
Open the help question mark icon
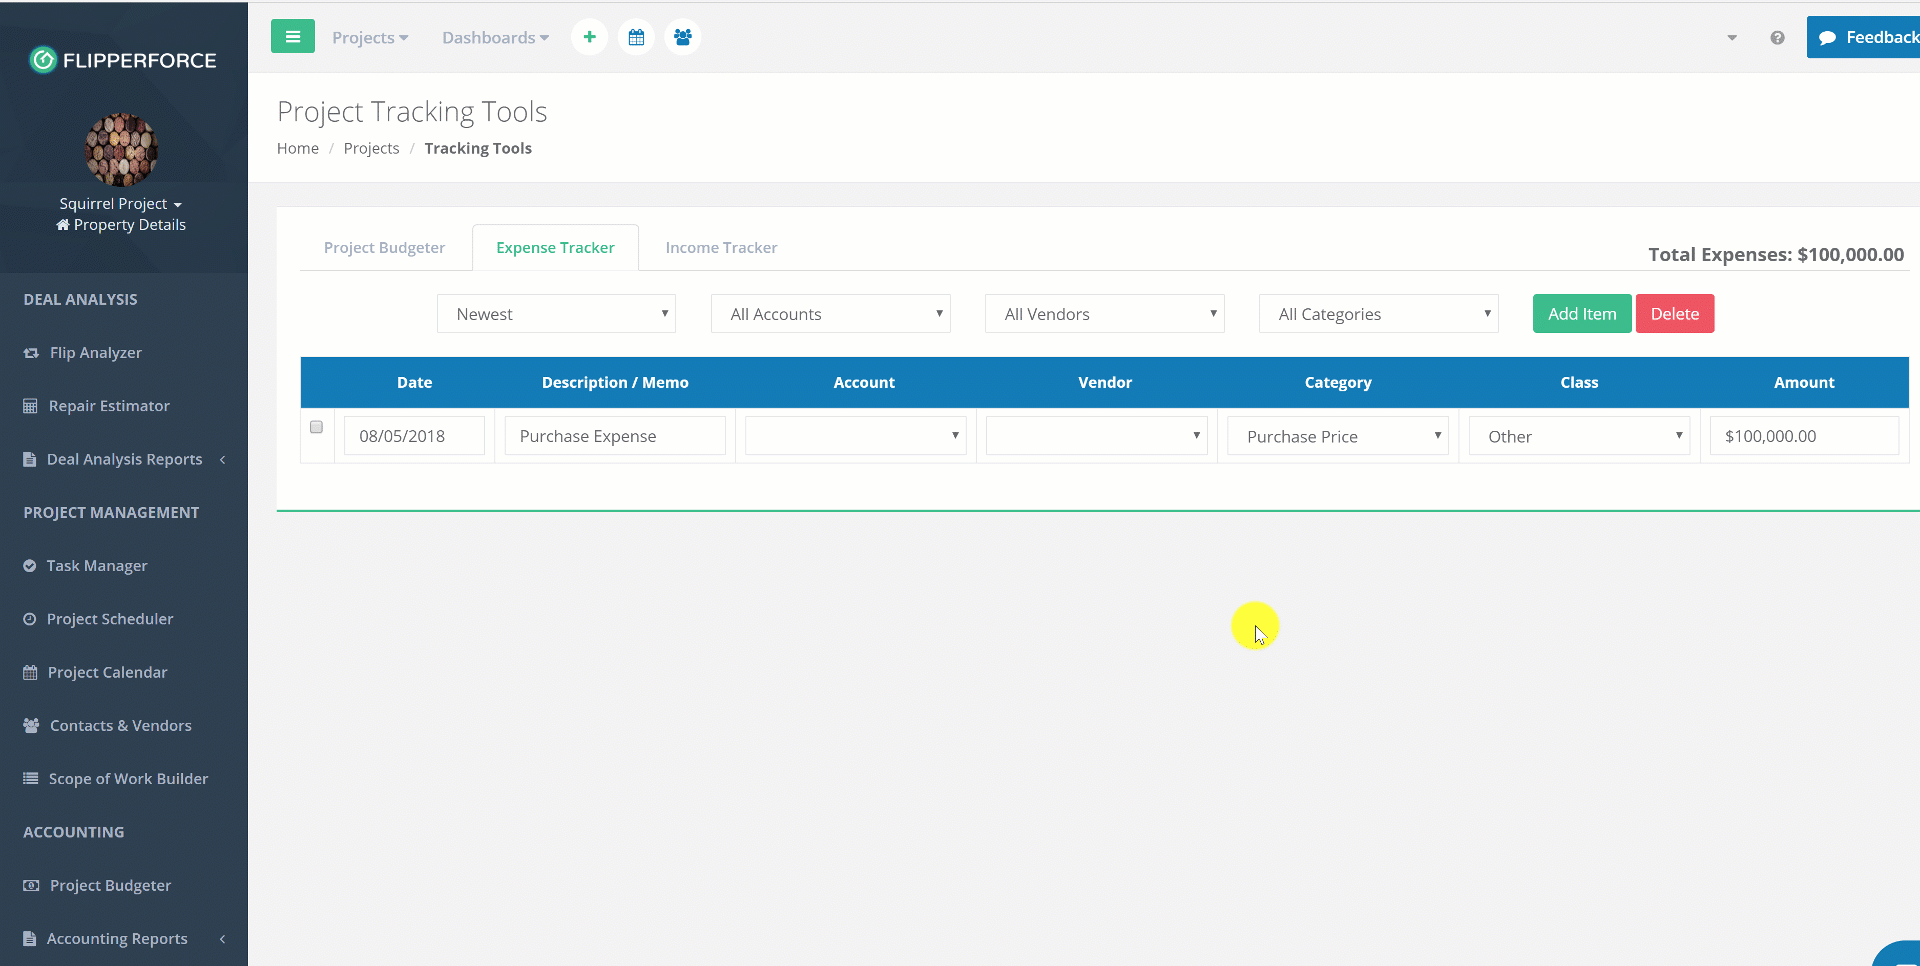[x=1777, y=37]
